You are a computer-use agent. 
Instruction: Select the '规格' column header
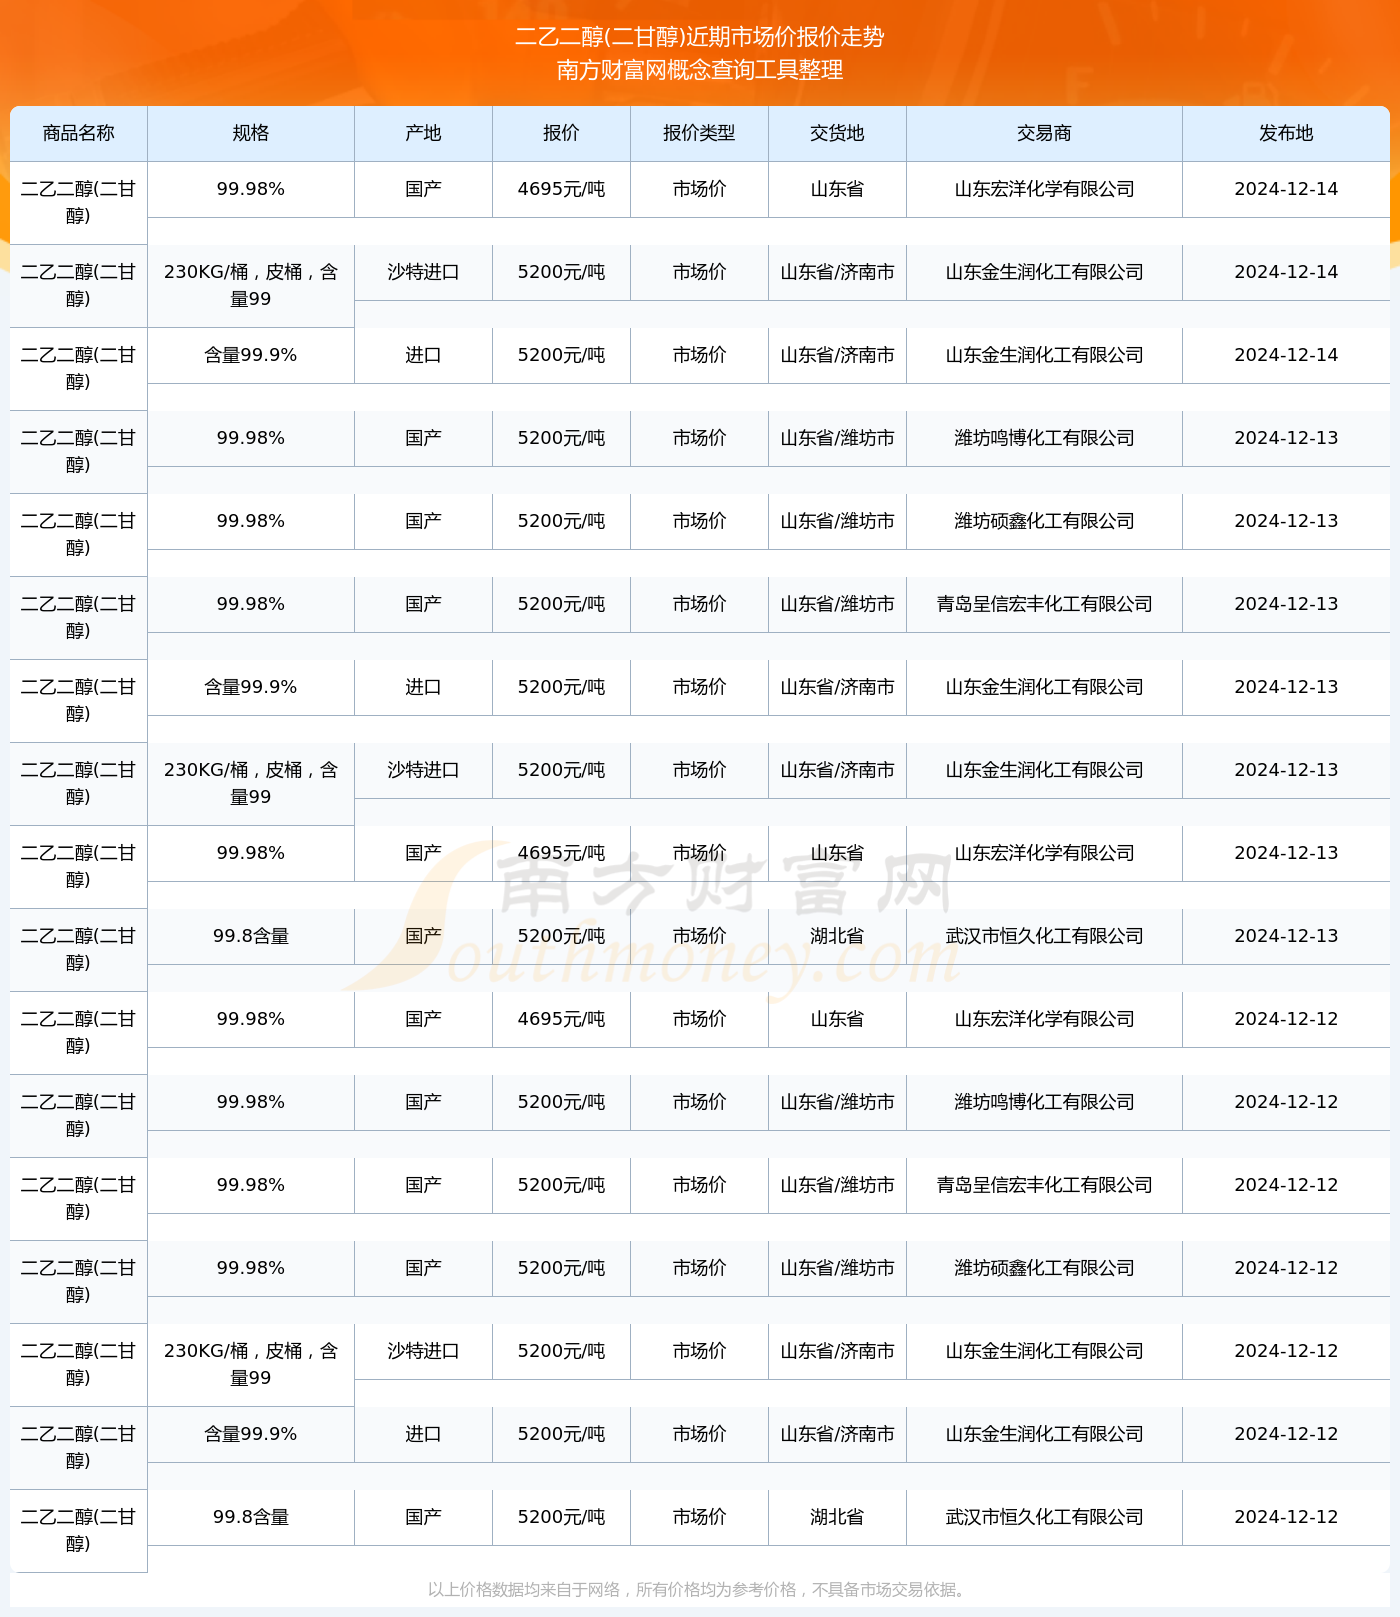click(251, 133)
